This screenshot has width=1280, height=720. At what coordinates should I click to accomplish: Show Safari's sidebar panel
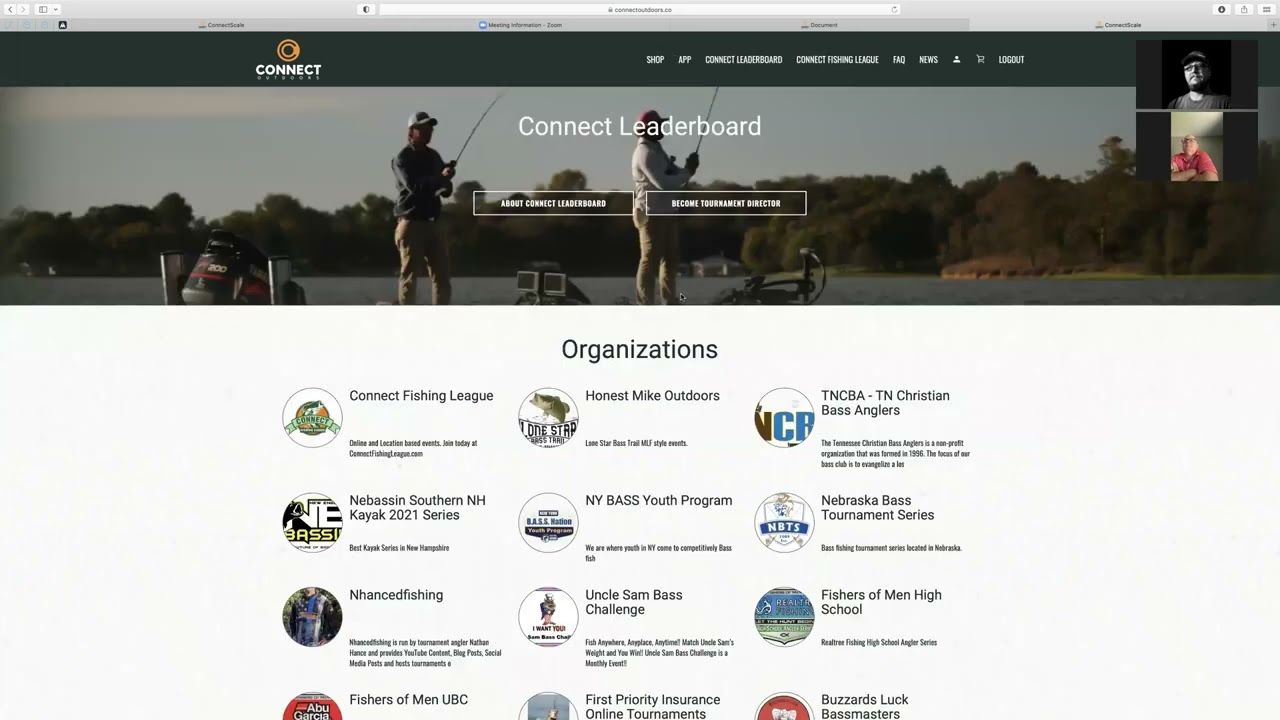click(43, 9)
